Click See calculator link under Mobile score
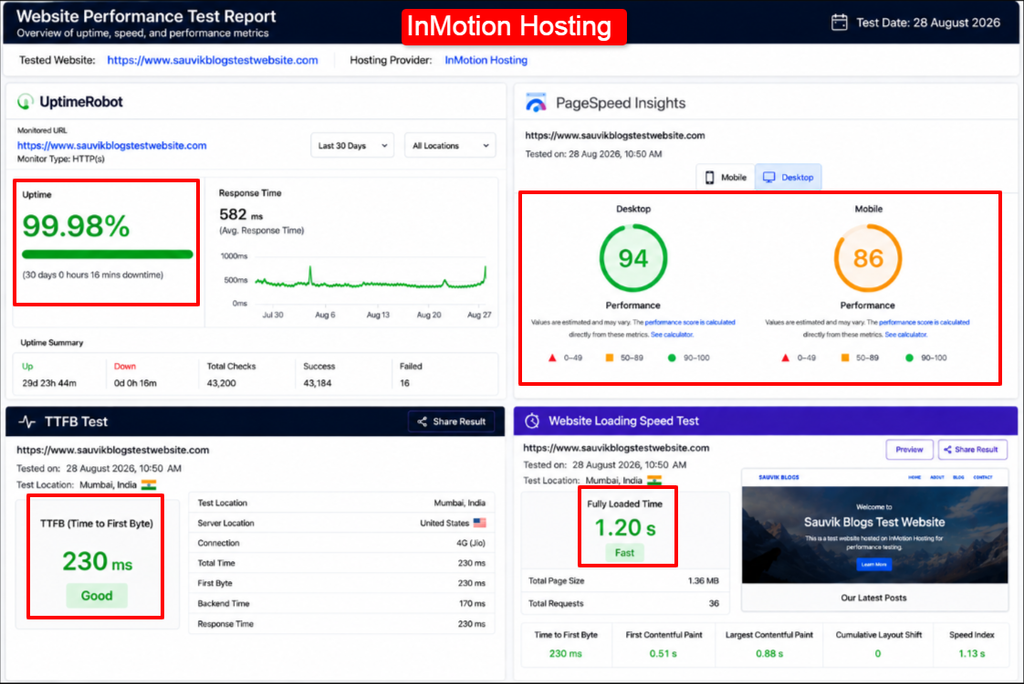1024x684 pixels. point(906,334)
